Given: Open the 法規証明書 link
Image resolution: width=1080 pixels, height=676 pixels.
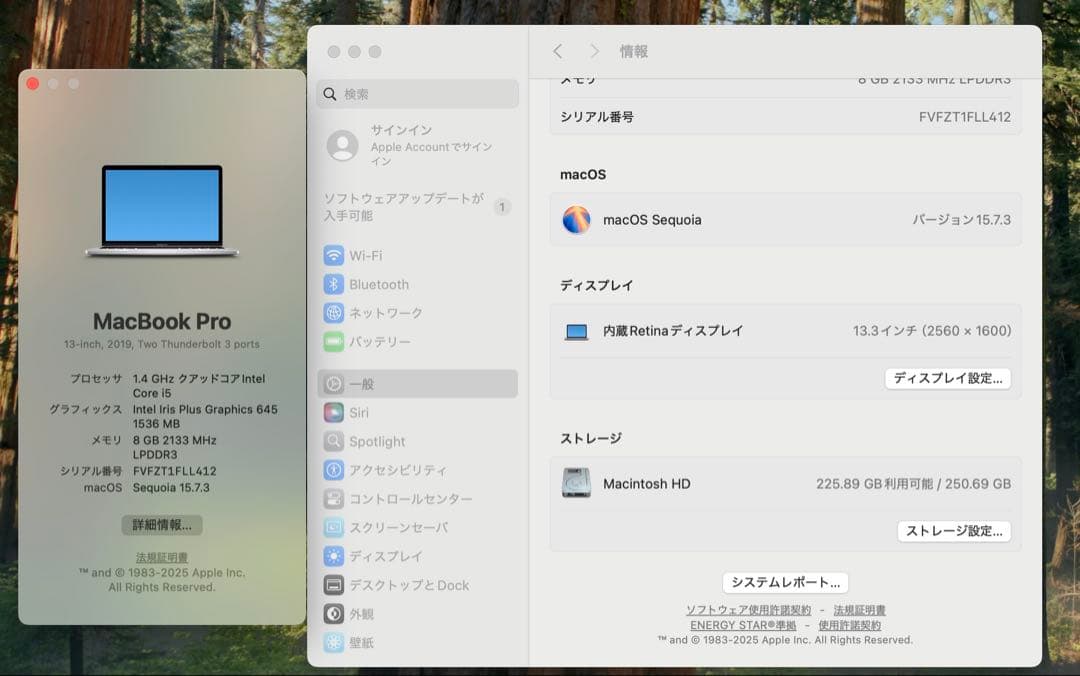Looking at the screenshot, I should [161, 558].
